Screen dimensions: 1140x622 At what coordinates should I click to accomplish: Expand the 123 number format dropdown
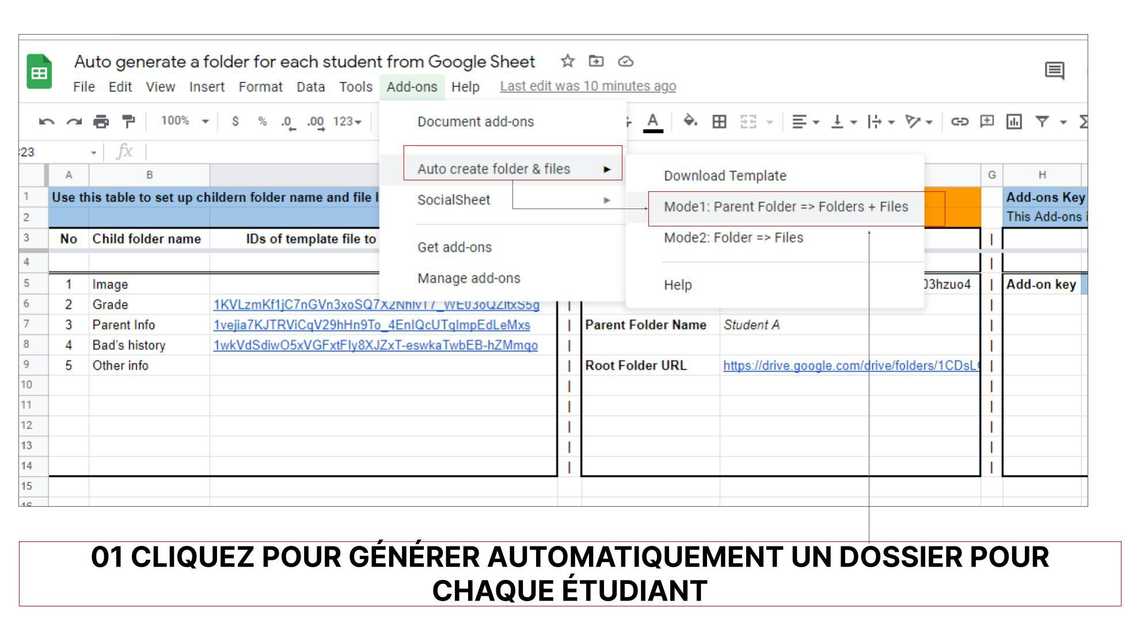pos(347,122)
